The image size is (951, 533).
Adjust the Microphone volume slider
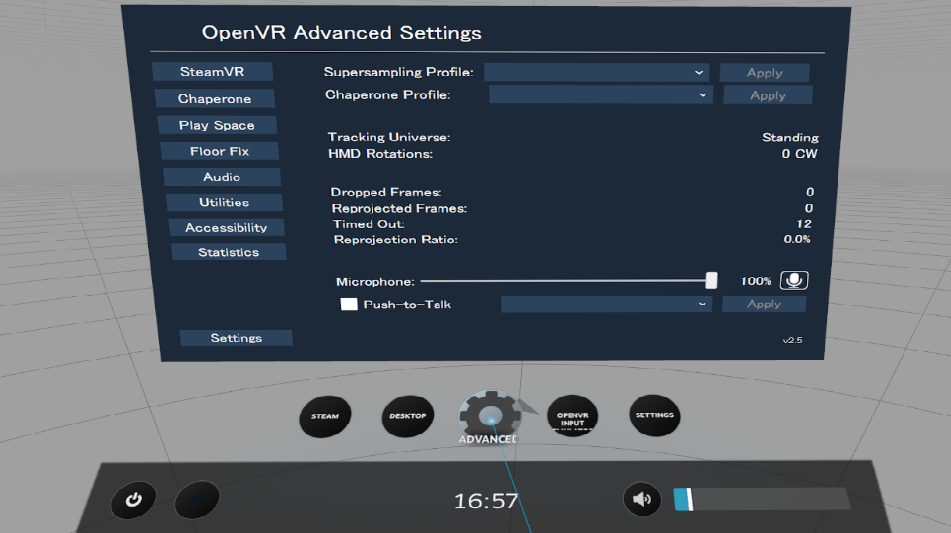pyautogui.click(x=569, y=281)
